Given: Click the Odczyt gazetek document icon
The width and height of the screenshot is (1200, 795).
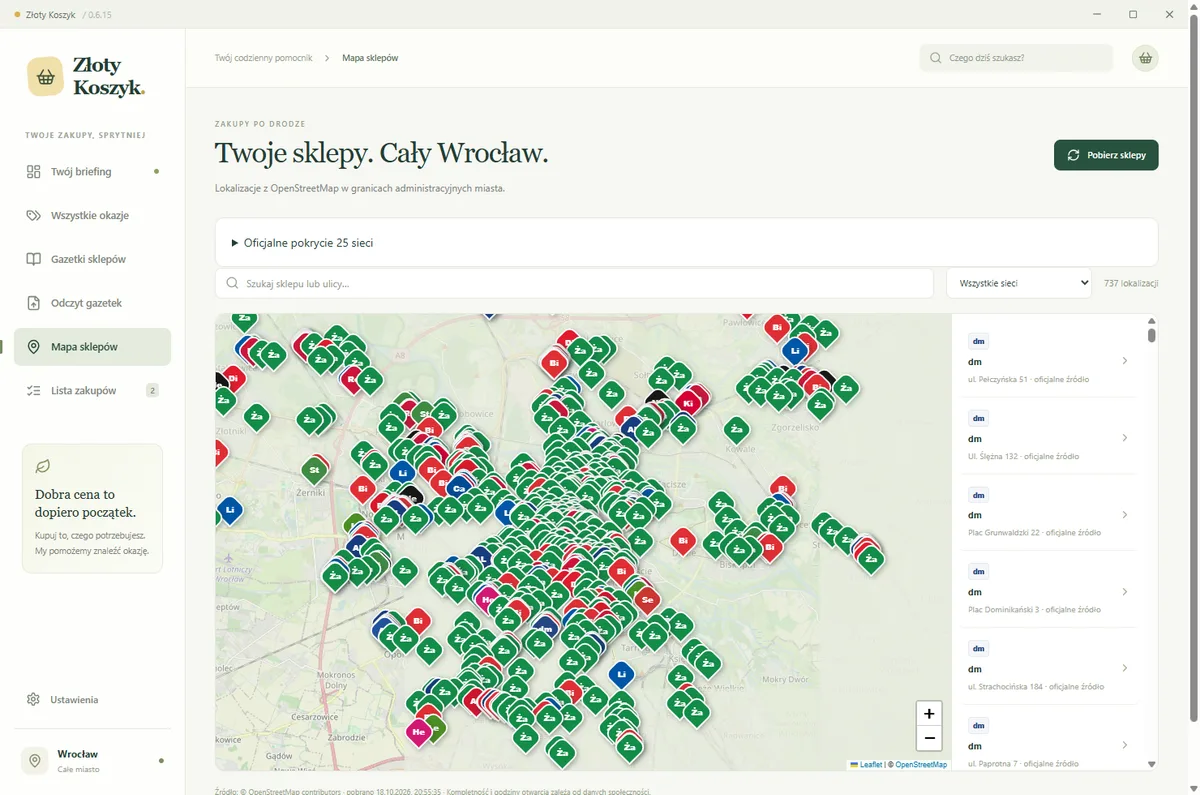Looking at the screenshot, I should 33,303.
